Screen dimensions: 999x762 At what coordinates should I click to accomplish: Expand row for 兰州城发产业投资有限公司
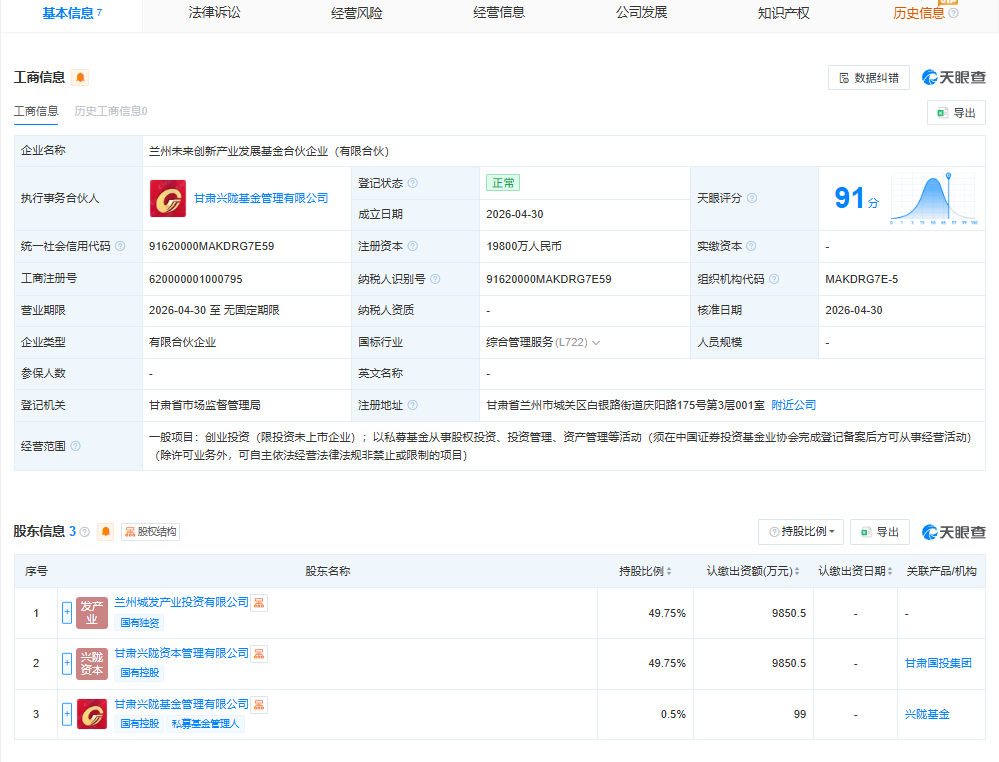click(67, 613)
